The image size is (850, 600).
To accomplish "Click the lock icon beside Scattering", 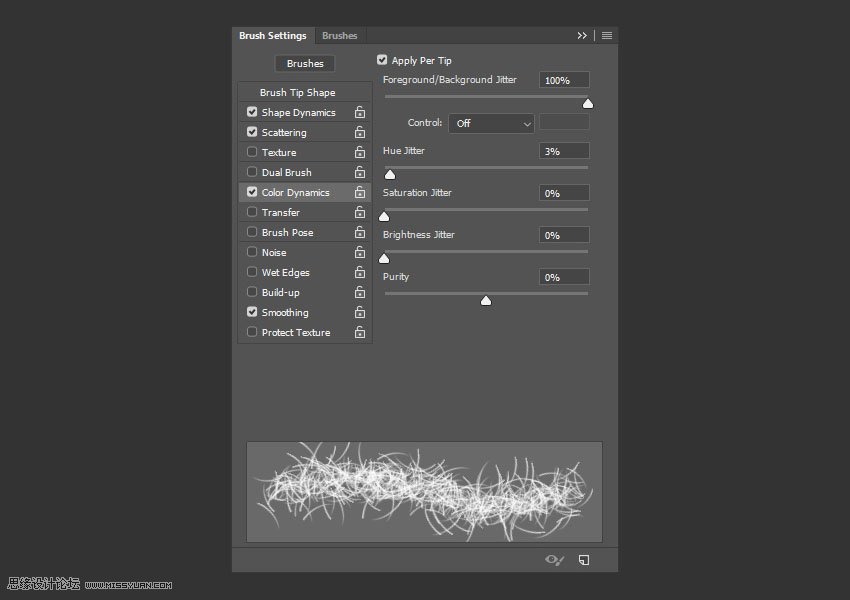I will click(x=359, y=133).
